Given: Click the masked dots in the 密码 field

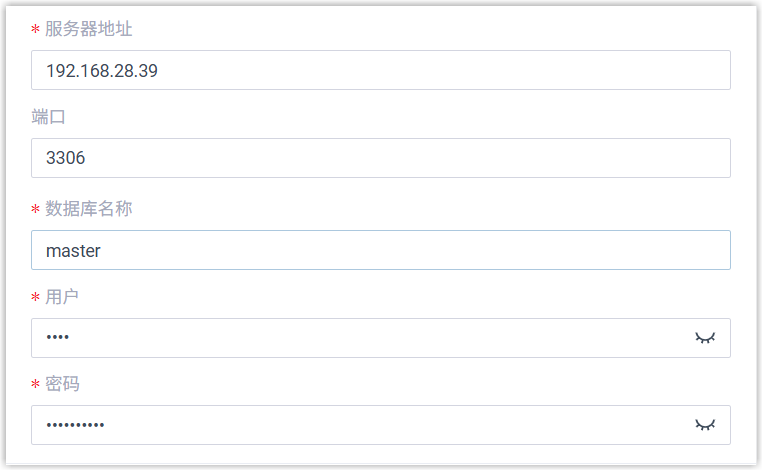Looking at the screenshot, I should tap(75, 426).
